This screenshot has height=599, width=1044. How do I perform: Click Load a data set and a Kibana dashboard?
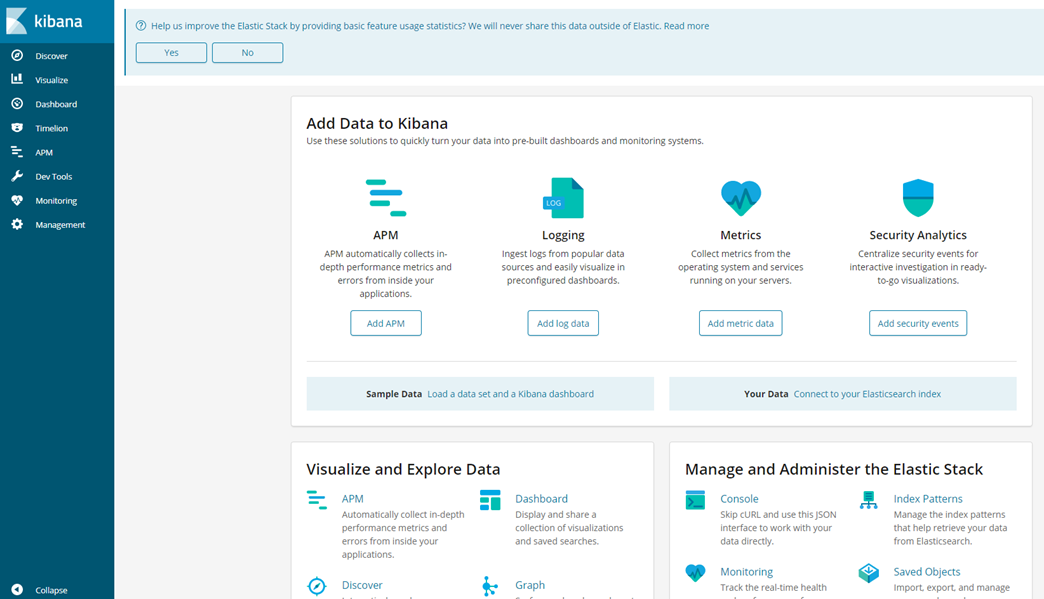tap(511, 394)
